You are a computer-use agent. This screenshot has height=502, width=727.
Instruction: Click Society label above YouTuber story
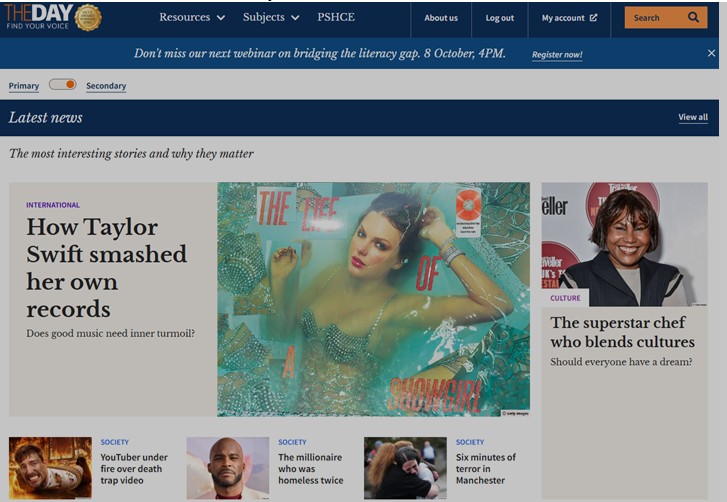(115, 442)
